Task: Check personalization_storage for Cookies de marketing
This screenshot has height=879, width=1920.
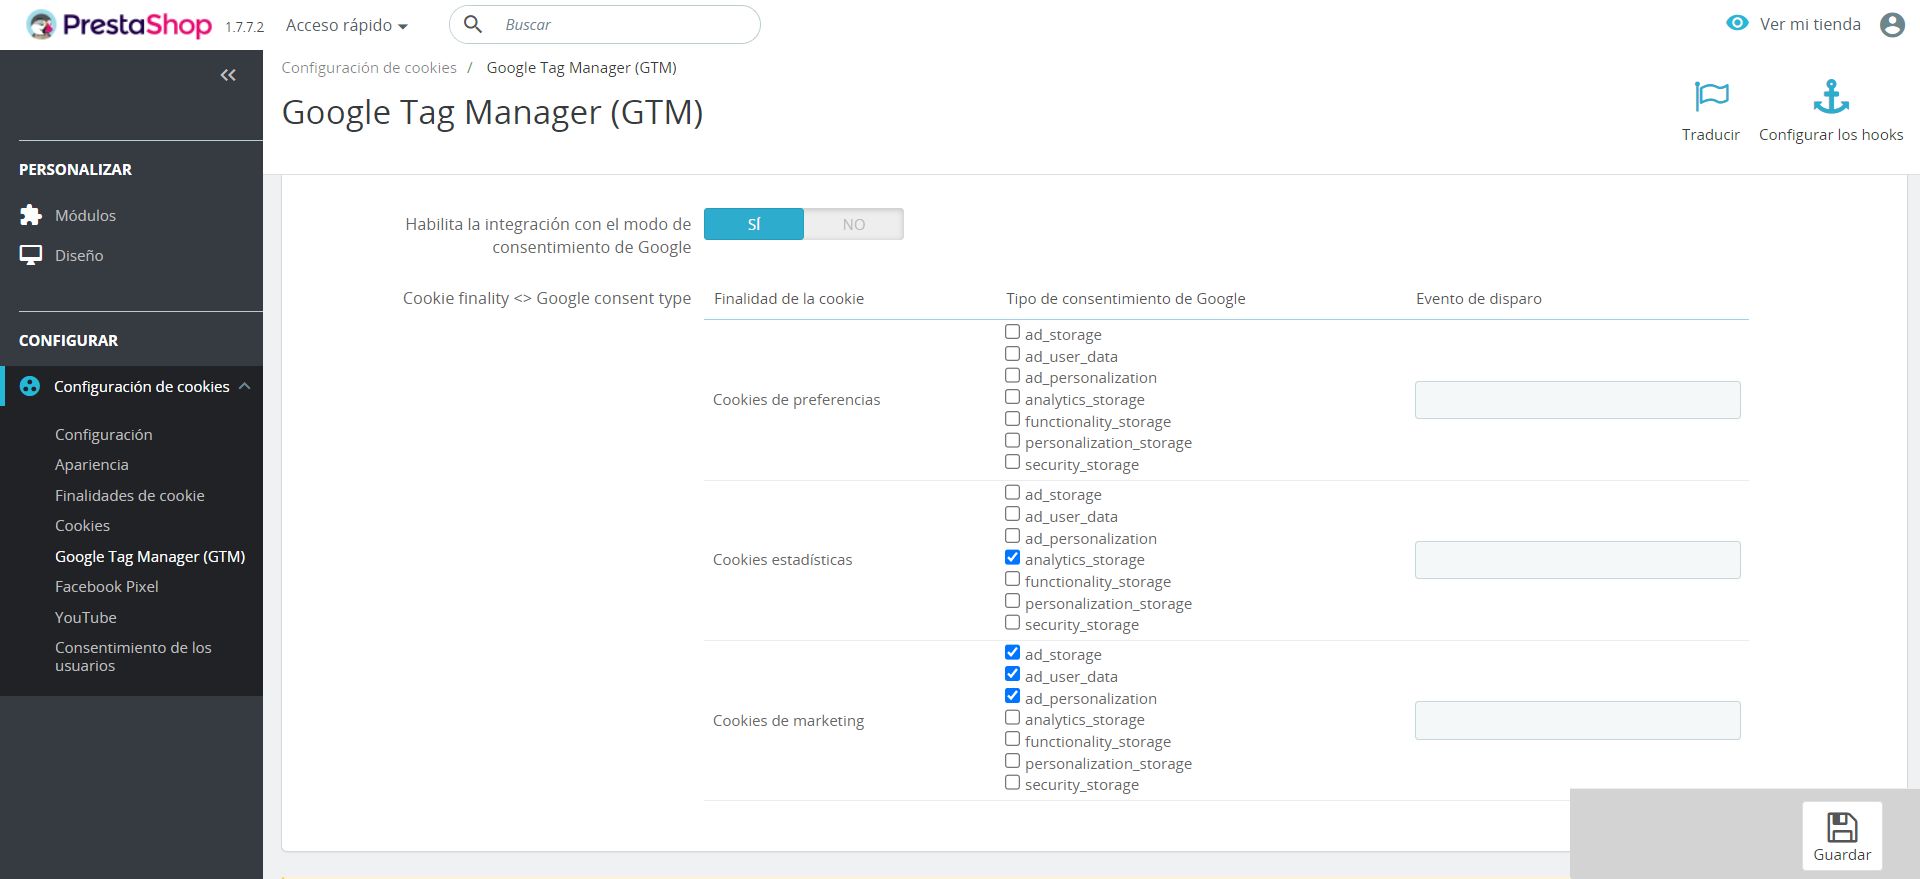Action: point(1013,761)
